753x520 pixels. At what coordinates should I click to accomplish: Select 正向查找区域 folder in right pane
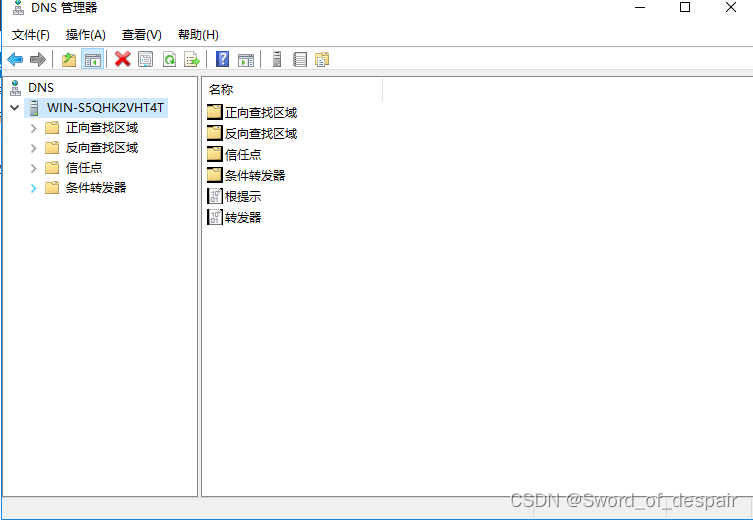pyautogui.click(x=252, y=113)
